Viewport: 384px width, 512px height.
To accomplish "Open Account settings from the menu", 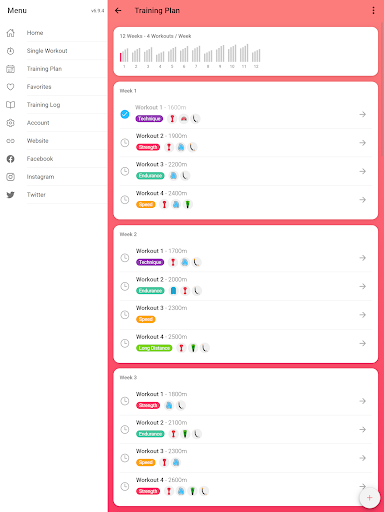I will click(x=54, y=123).
